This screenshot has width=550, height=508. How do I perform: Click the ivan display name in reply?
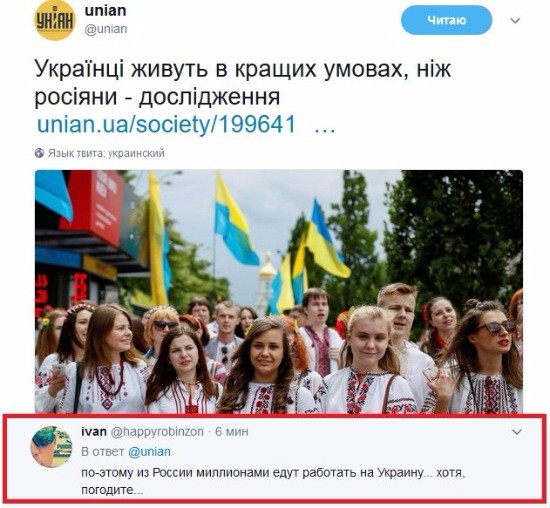pos(94,431)
